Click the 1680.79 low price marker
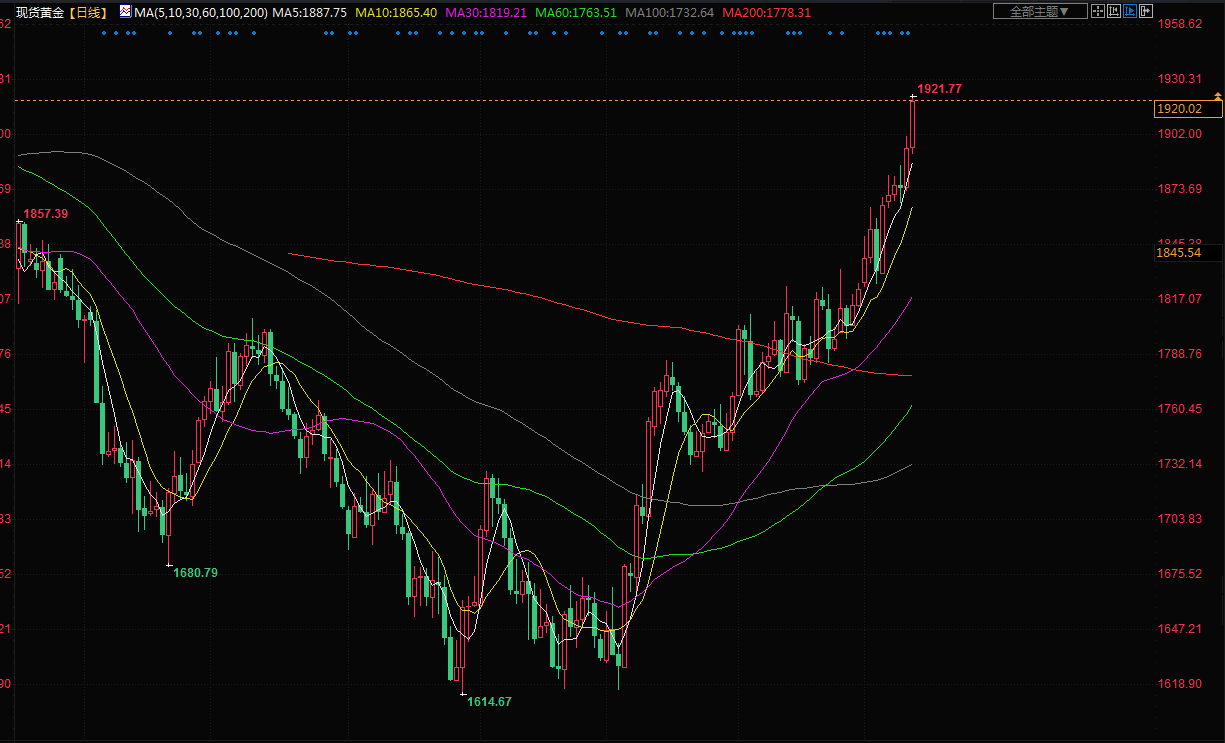Image resolution: width=1225 pixels, height=743 pixels. point(195,573)
